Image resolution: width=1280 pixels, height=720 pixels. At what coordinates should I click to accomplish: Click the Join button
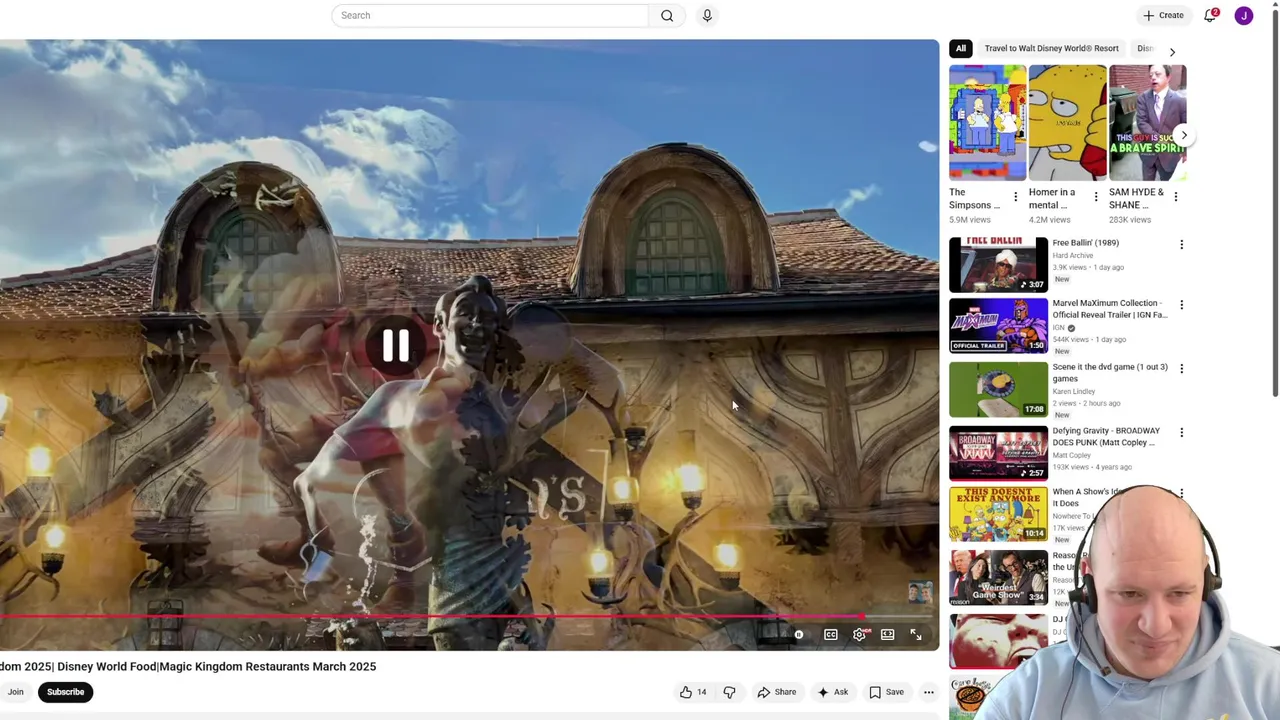15,692
